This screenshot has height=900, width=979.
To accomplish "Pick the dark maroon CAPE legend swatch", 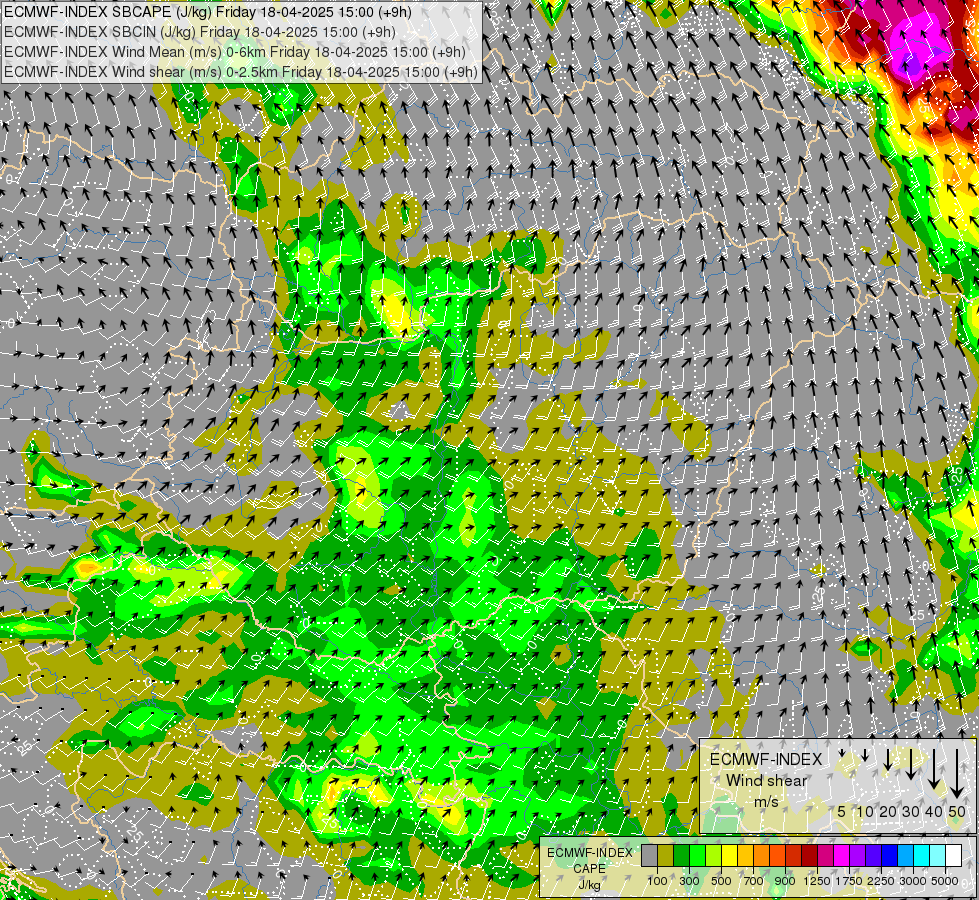I will (x=810, y=855).
